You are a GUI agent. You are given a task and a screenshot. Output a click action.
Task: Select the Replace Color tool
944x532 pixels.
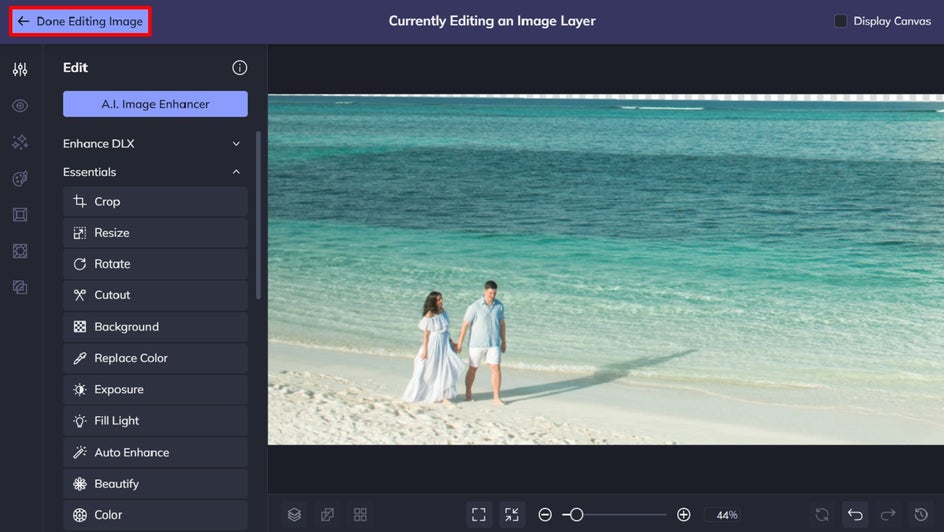coord(155,358)
